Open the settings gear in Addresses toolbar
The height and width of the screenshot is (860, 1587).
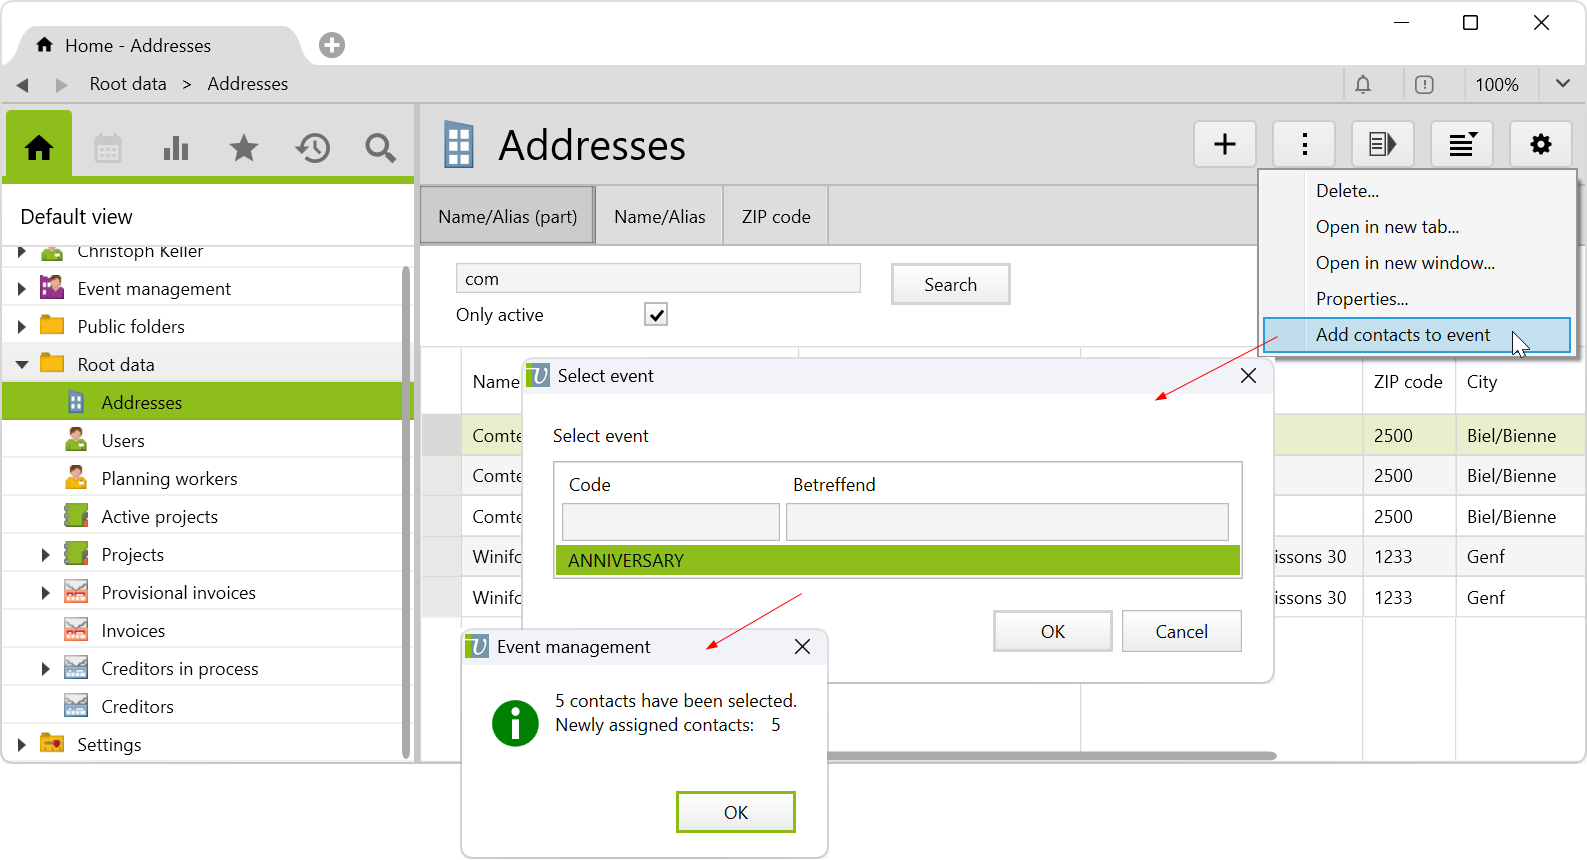[x=1540, y=145]
